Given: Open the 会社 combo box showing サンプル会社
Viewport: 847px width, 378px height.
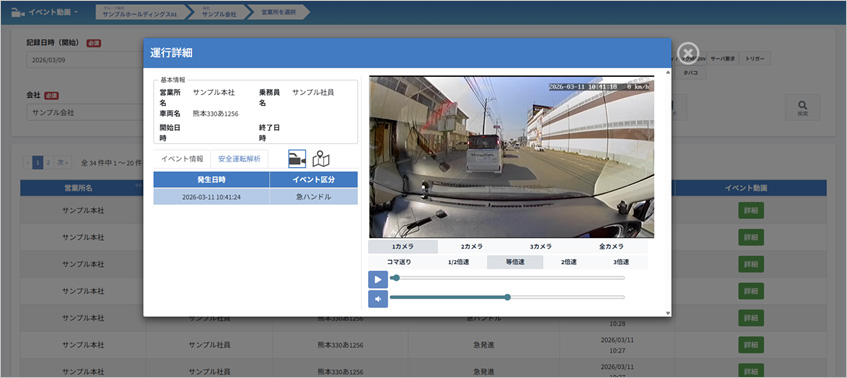Looking at the screenshot, I should [84, 113].
